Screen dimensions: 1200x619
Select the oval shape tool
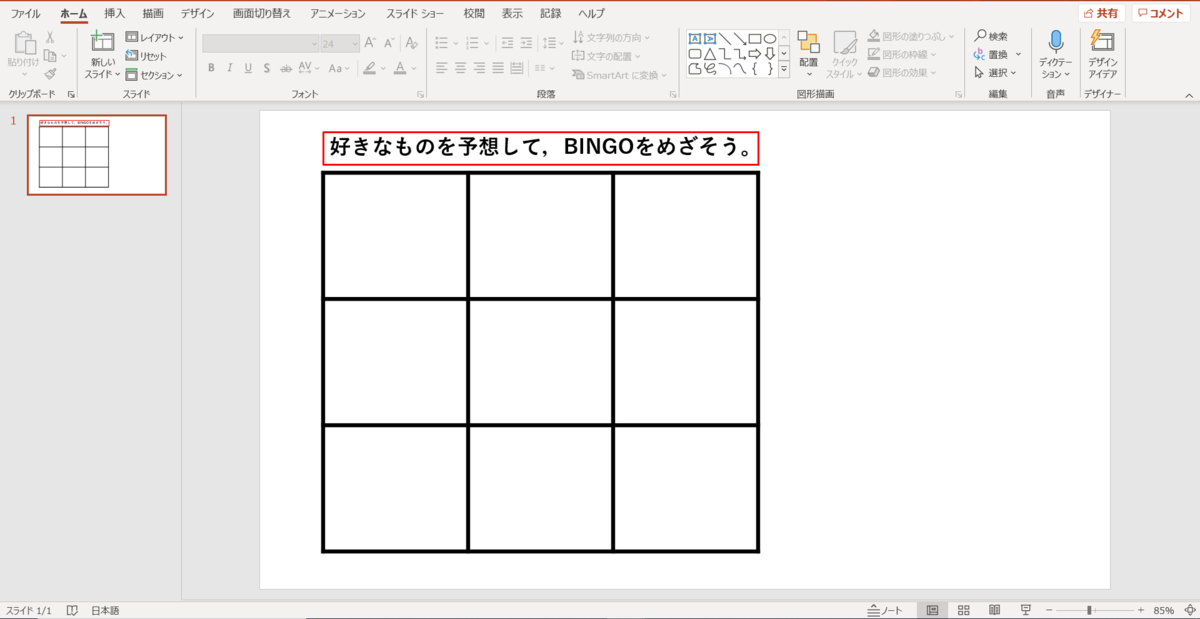click(770, 38)
